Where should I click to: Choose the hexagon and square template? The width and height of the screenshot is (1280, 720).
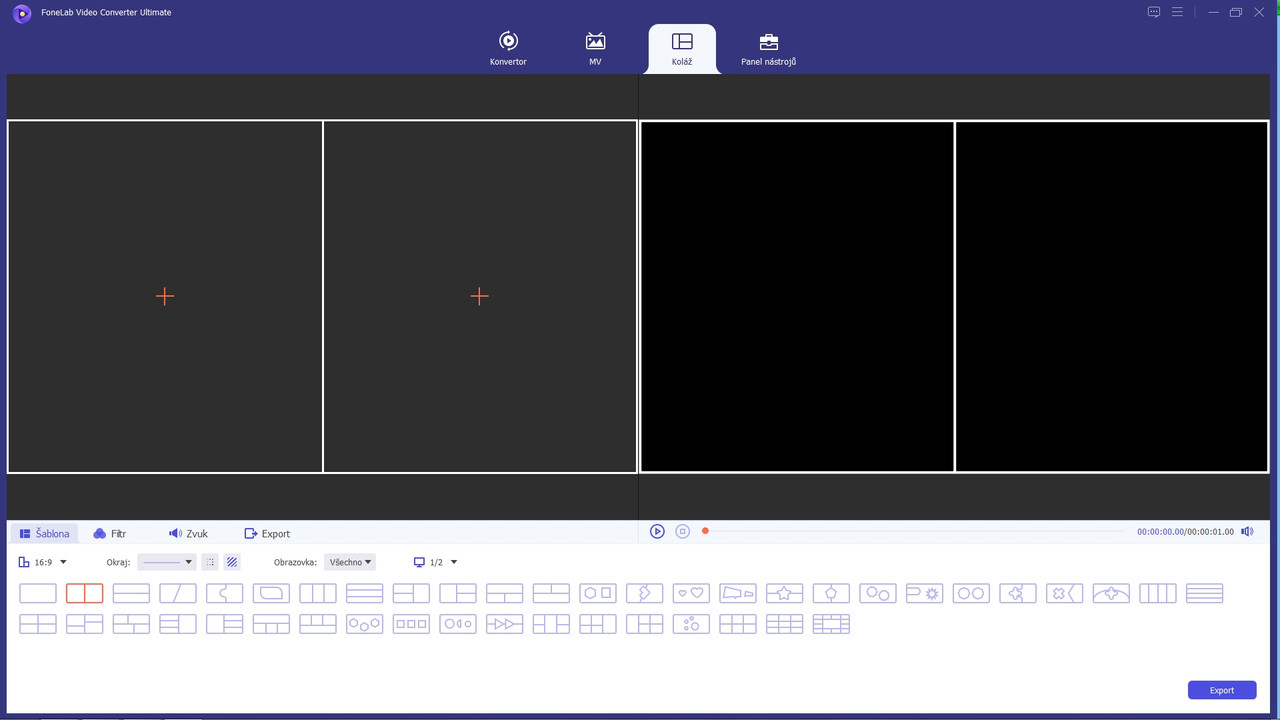(598, 593)
